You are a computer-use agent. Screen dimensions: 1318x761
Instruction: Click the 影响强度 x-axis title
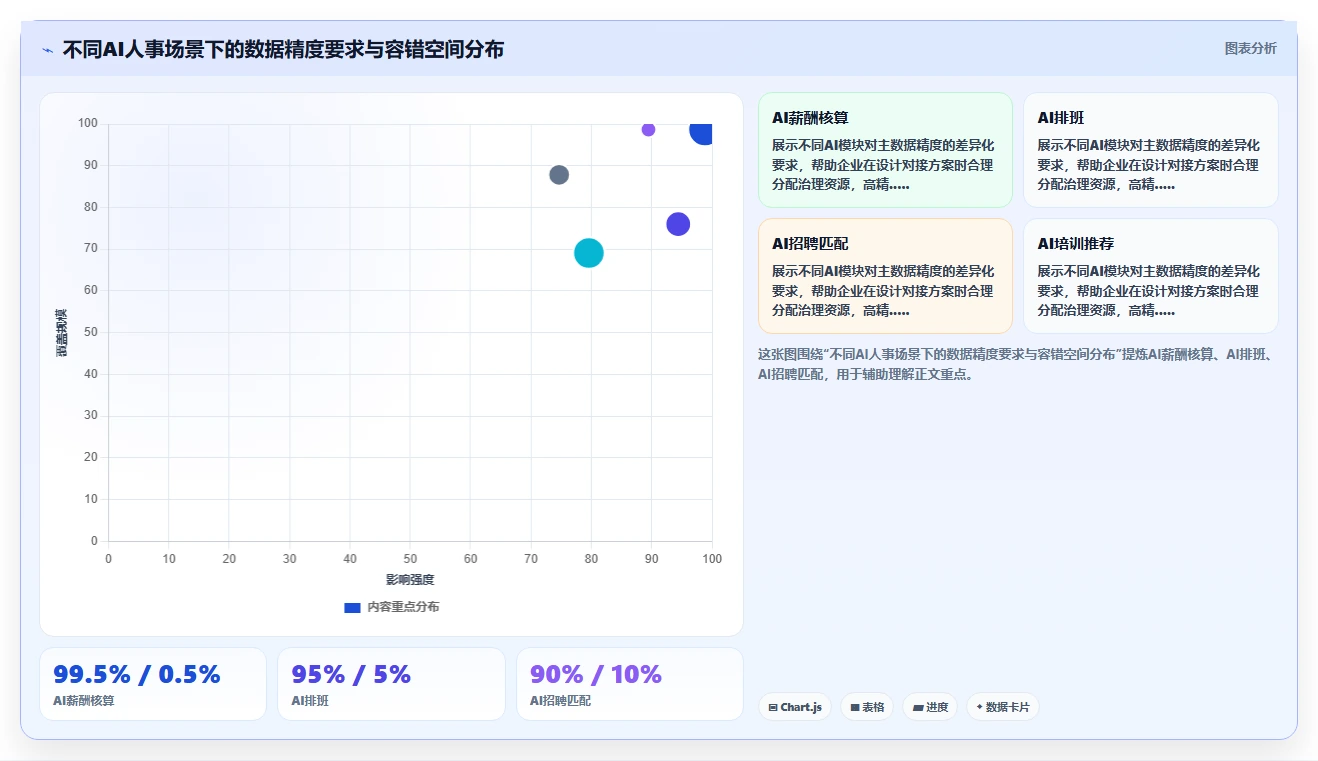click(x=410, y=580)
